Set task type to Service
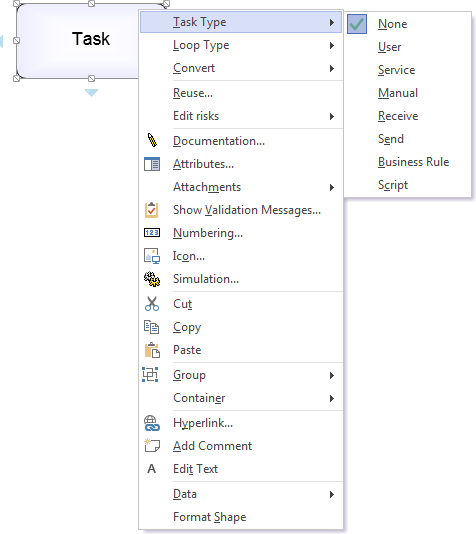 click(x=396, y=70)
